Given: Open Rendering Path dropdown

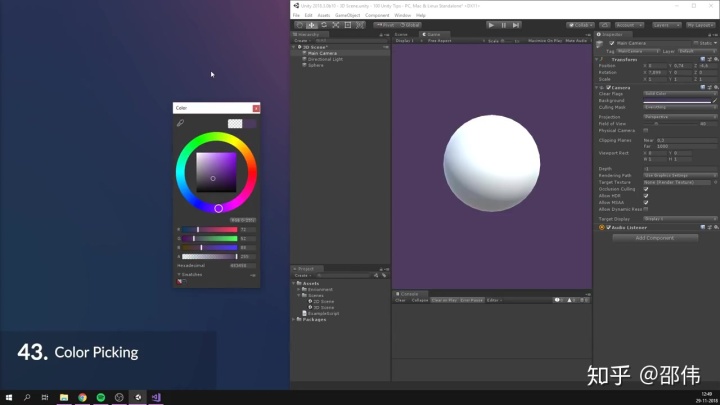Looking at the screenshot, I should coord(680,175).
